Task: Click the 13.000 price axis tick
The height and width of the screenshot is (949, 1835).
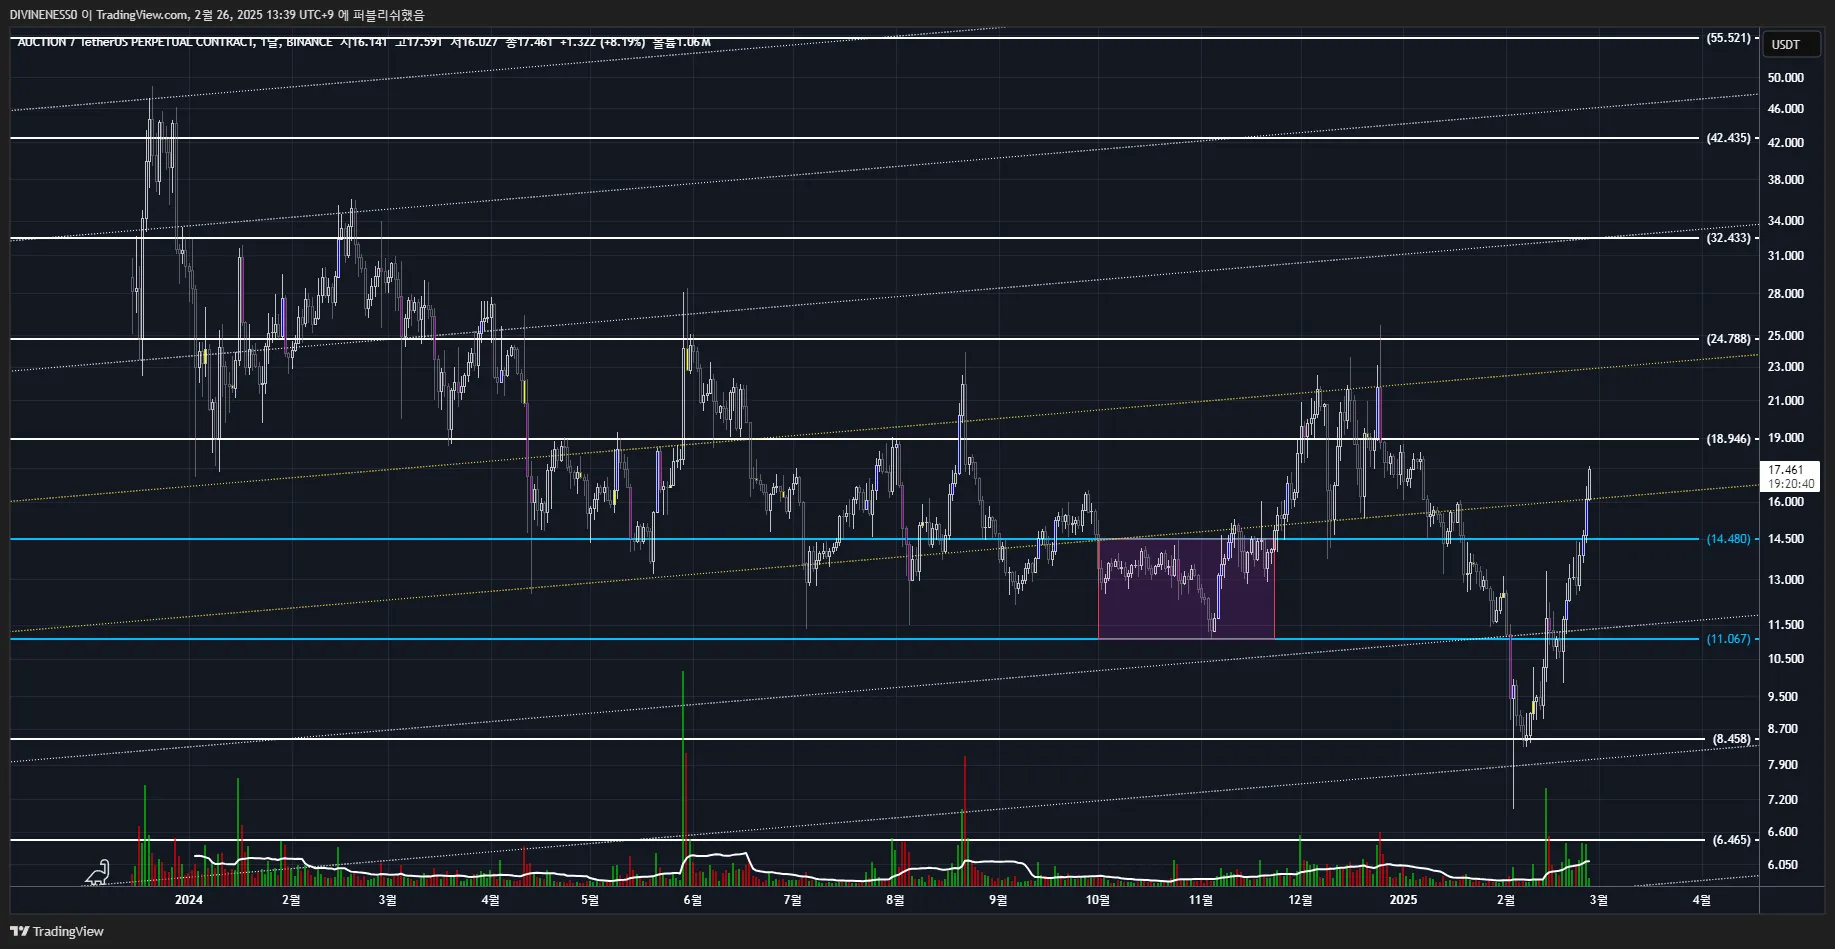Action: click(x=1785, y=580)
